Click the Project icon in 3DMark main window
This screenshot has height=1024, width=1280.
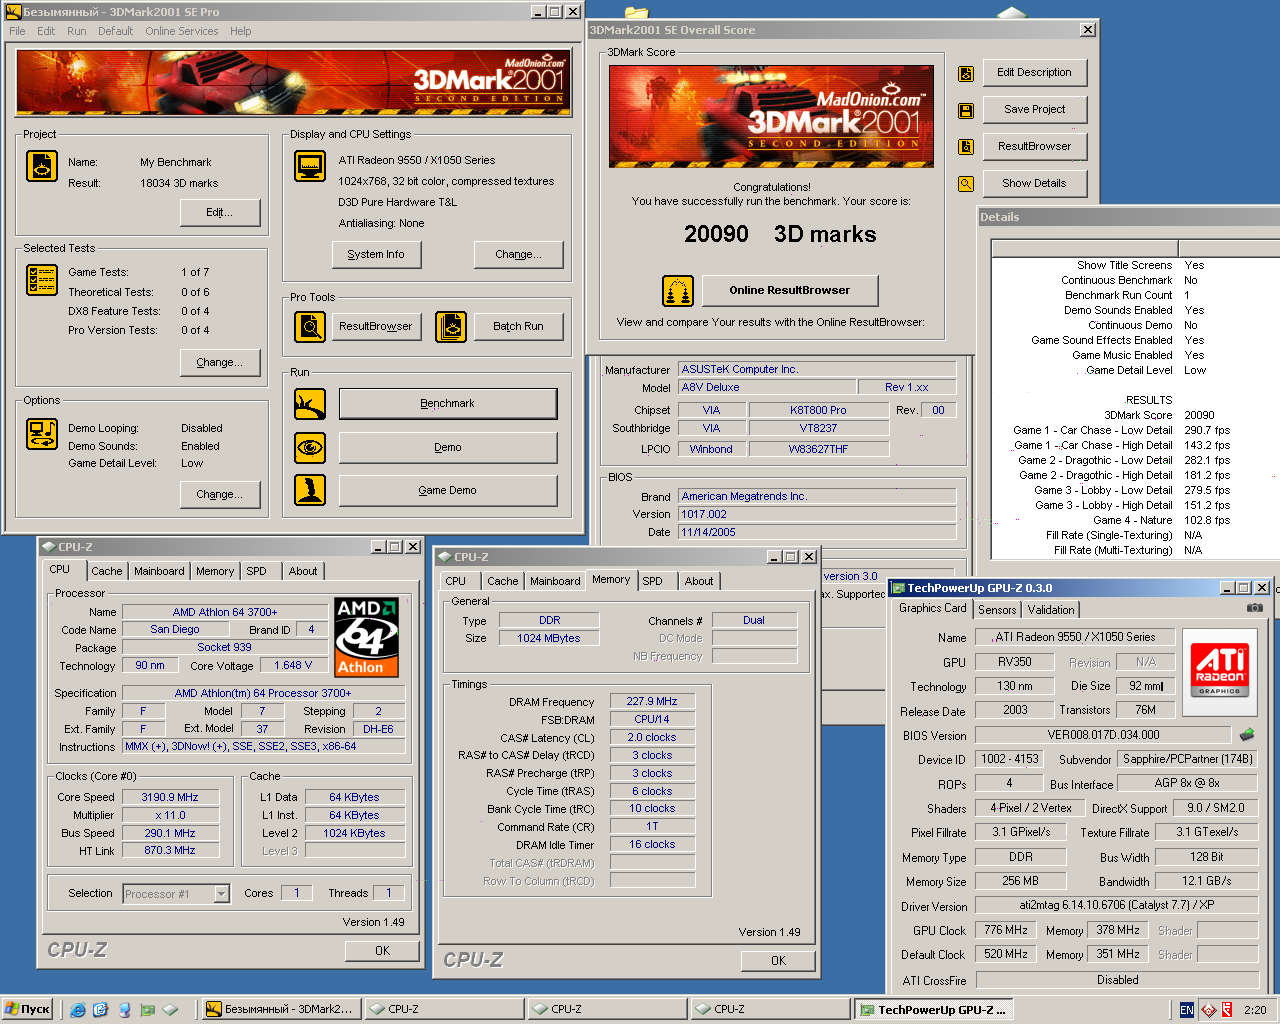click(x=42, y=166)
